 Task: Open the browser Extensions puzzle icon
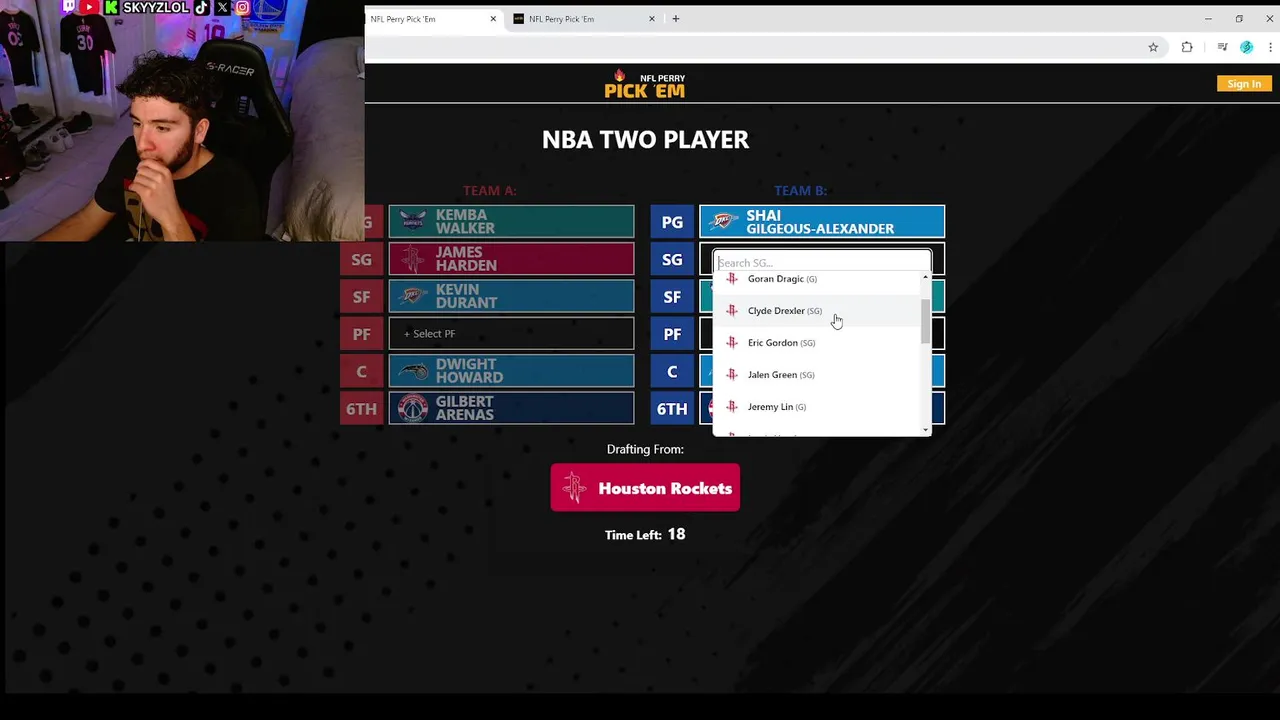(1187, 47)
